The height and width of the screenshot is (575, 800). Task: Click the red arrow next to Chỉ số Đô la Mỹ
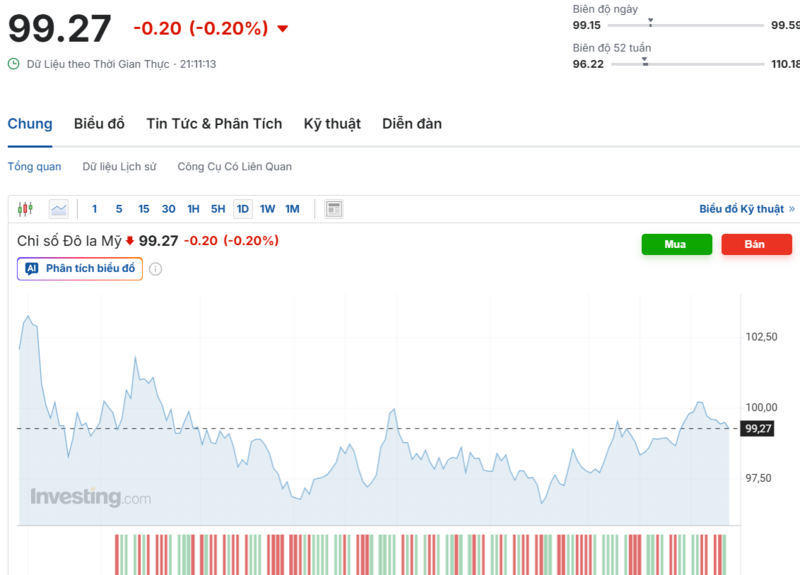(130, 241)
